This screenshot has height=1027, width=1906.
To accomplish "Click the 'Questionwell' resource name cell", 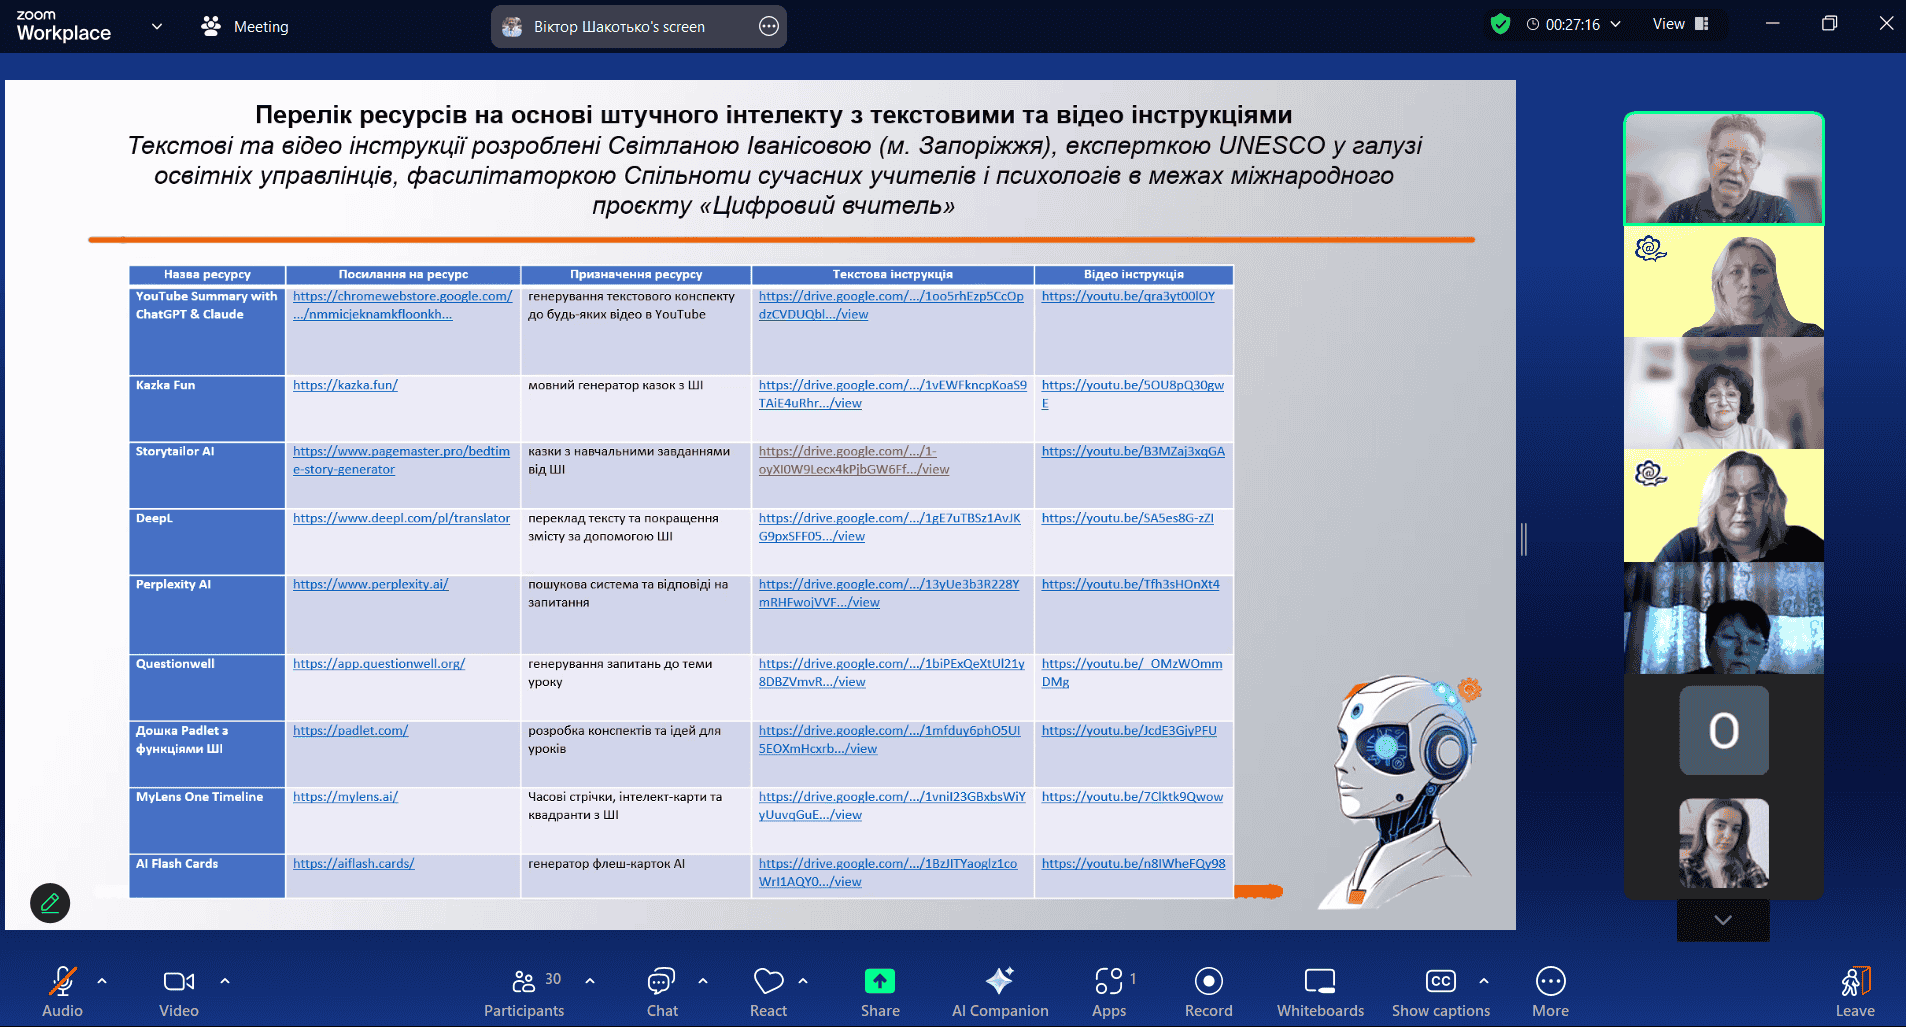I will [207, 687].
